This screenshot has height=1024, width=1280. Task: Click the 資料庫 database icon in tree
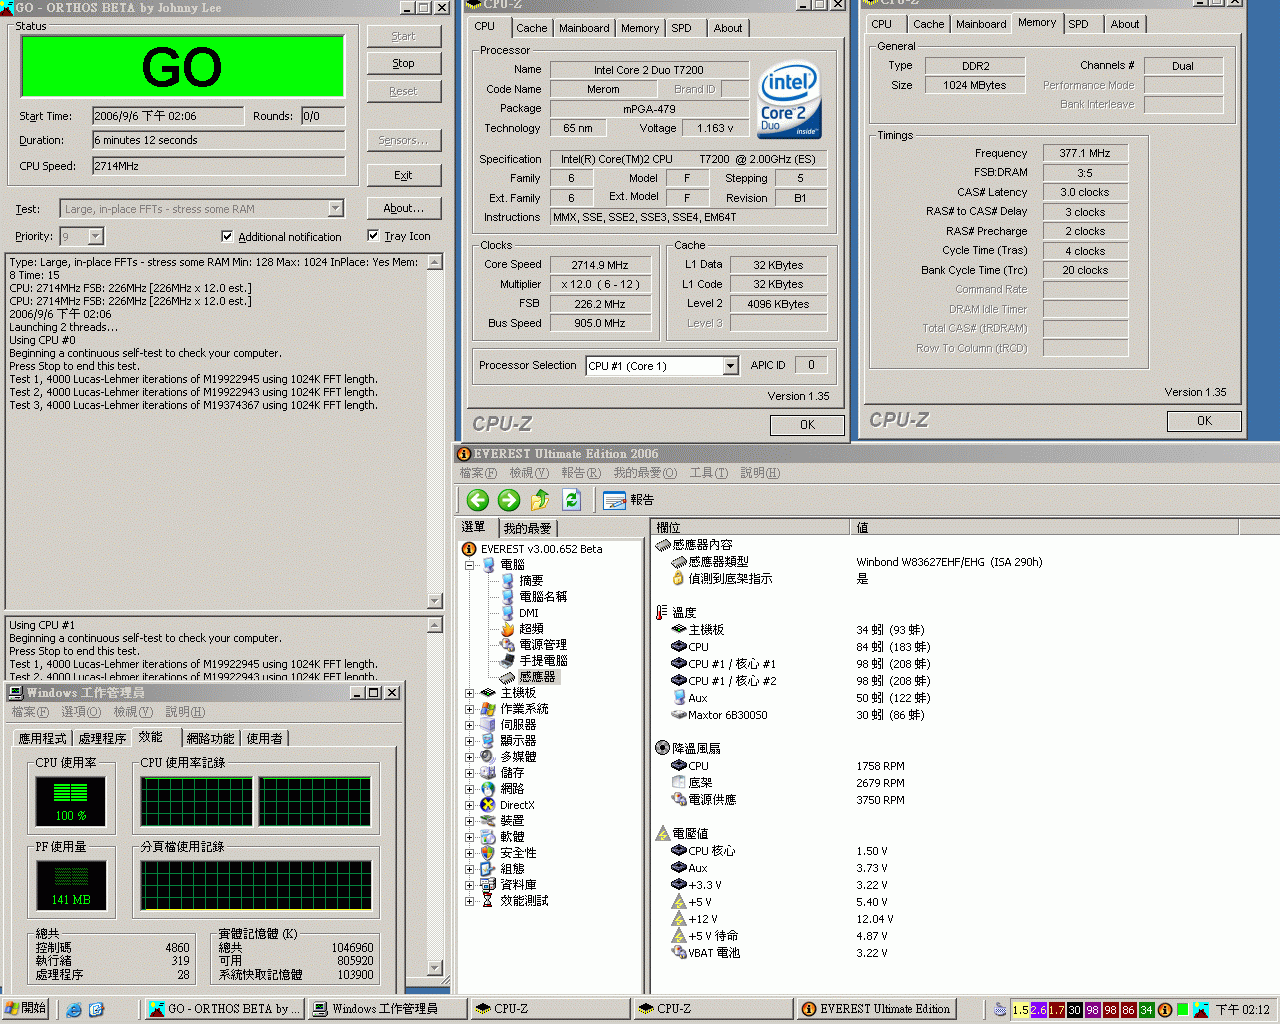(x=487, y=885)
